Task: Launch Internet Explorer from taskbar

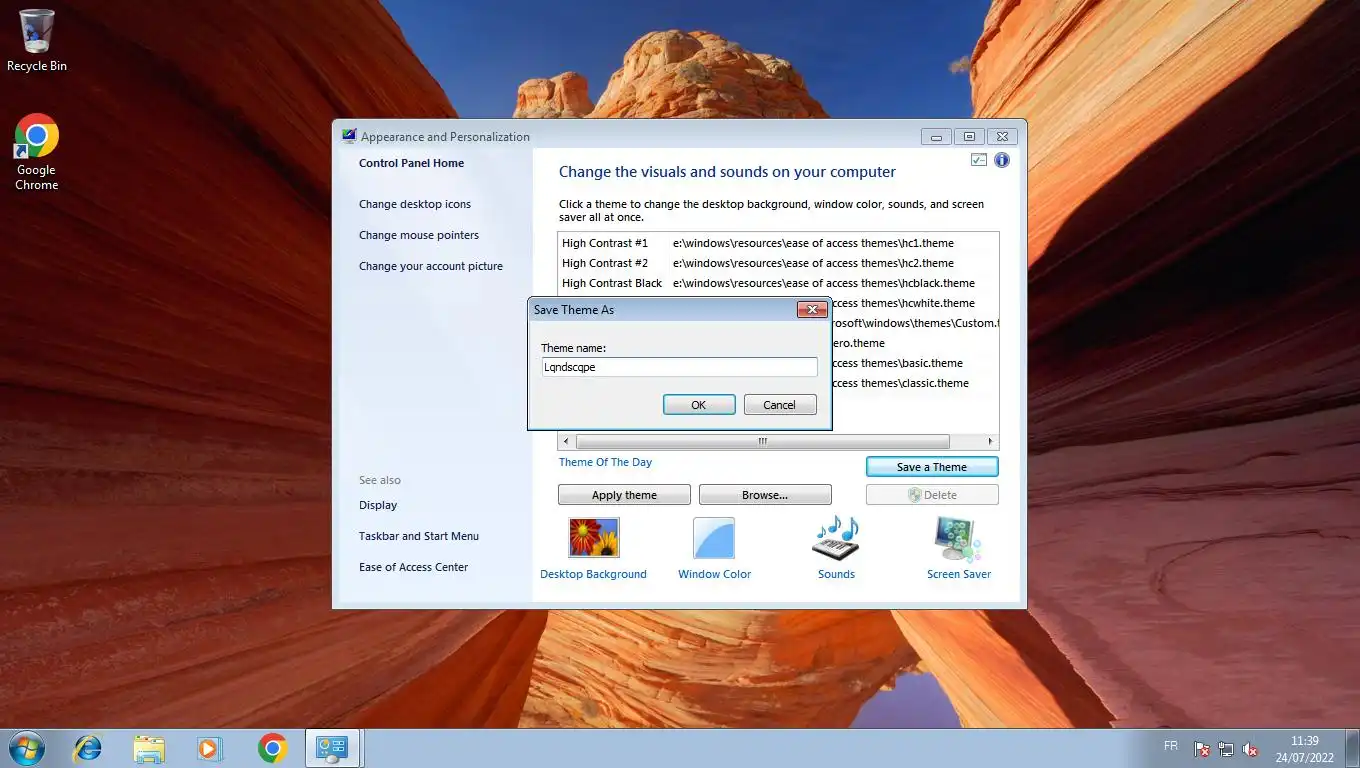Action: 88,748
